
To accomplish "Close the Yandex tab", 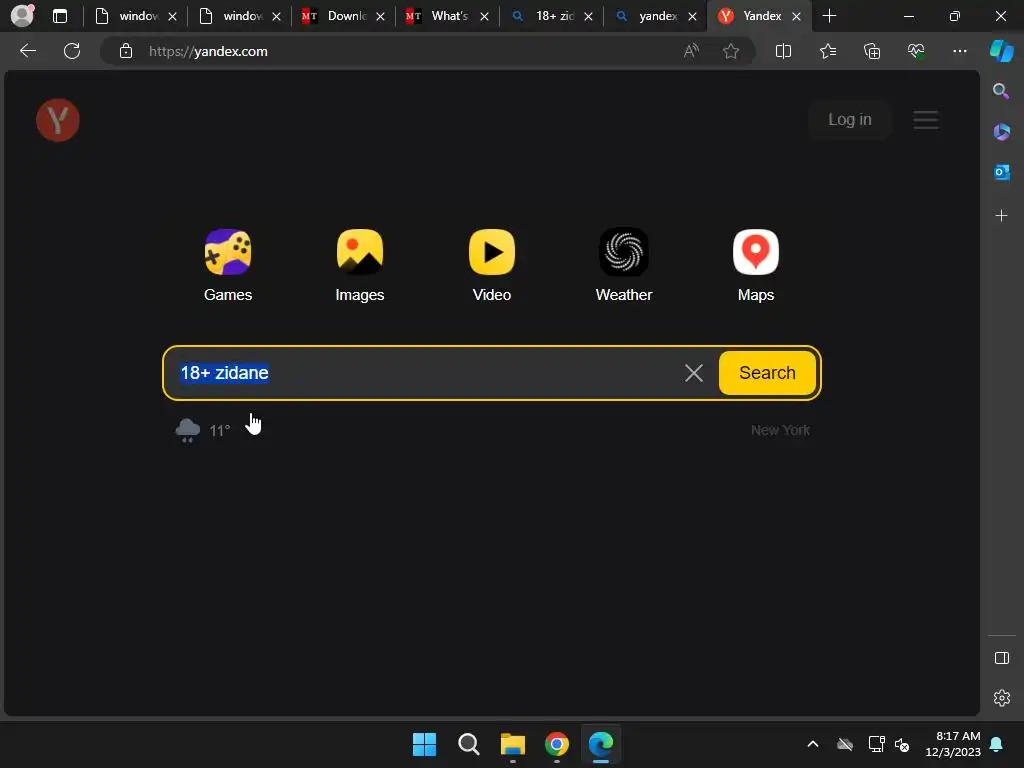I will pos(796,16).
